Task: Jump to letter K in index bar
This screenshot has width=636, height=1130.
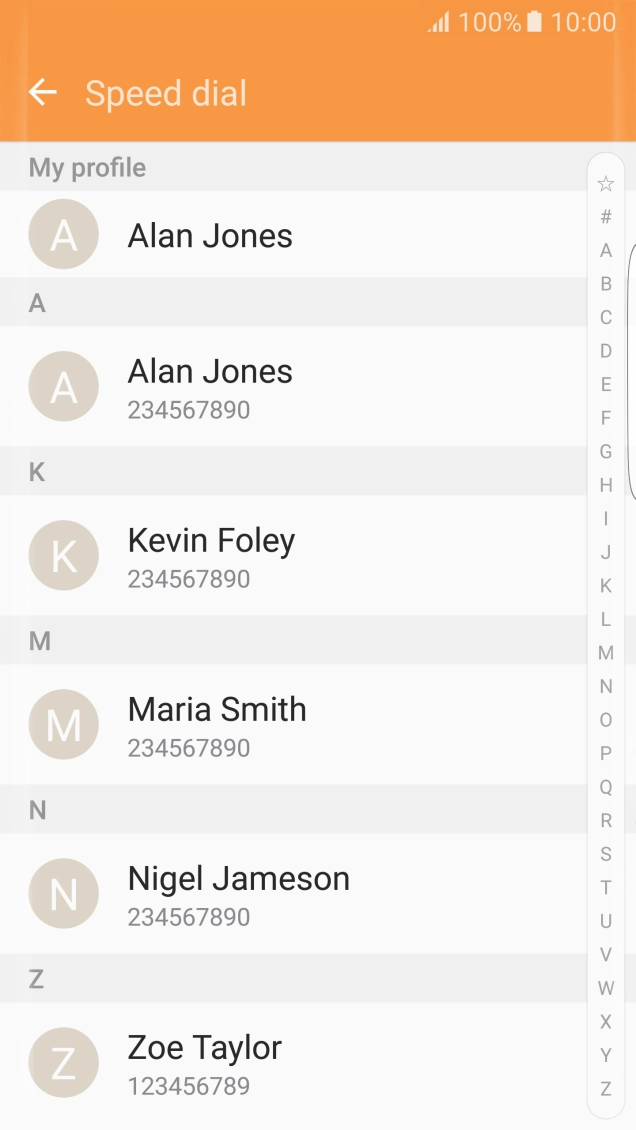Action: (x=605, y=586)
